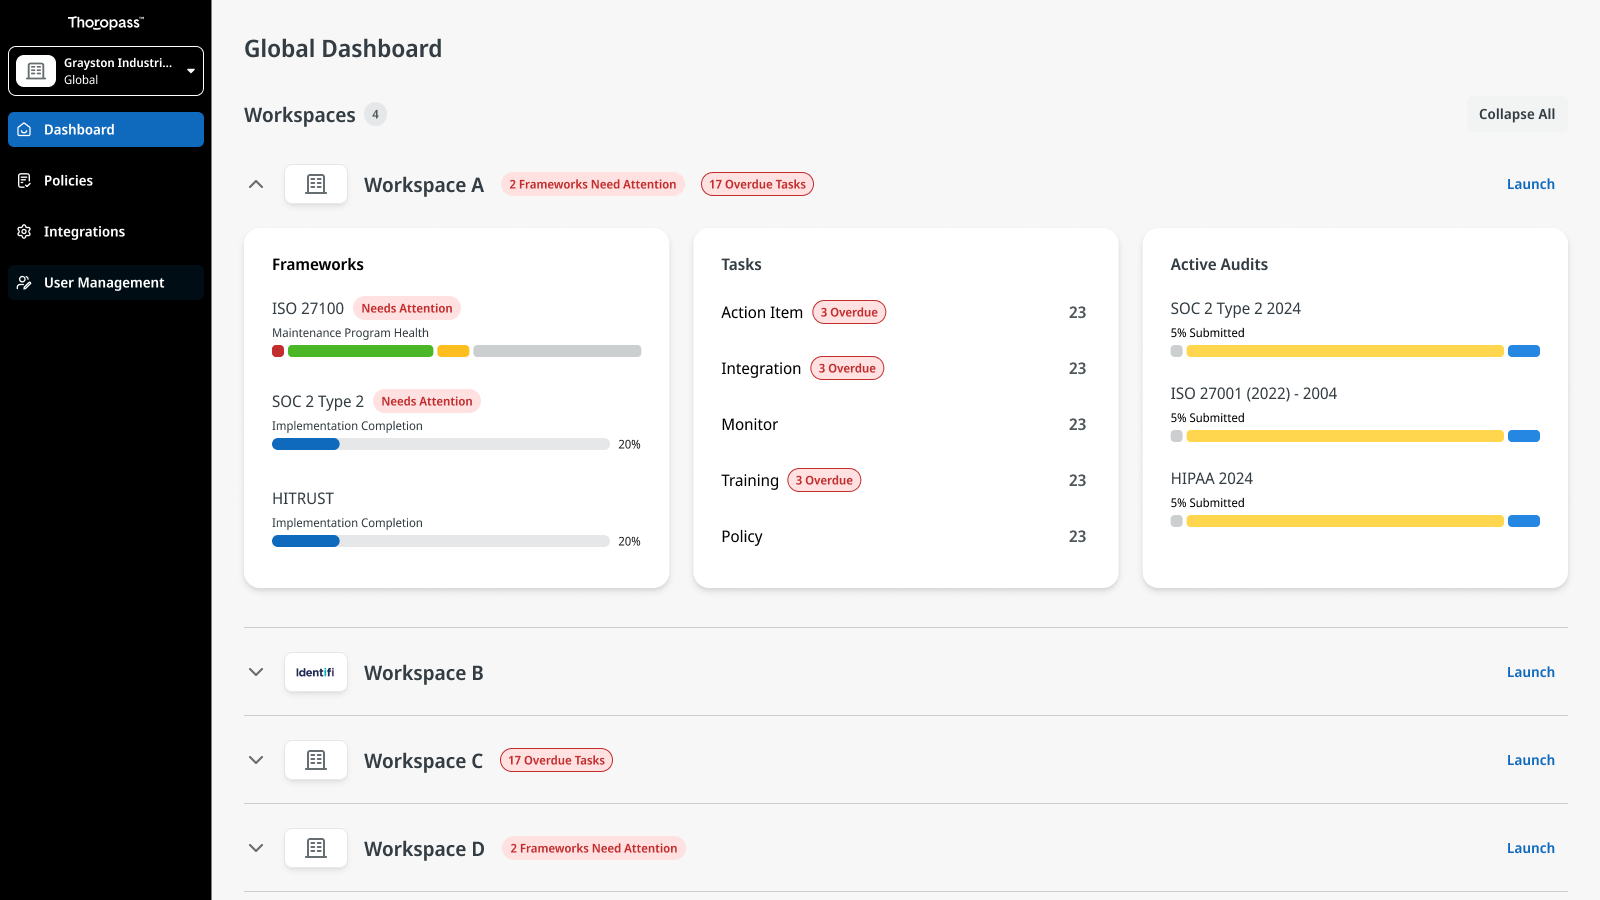Click the Workspace A building icon
1600x900 pixels.
(316, 184)
